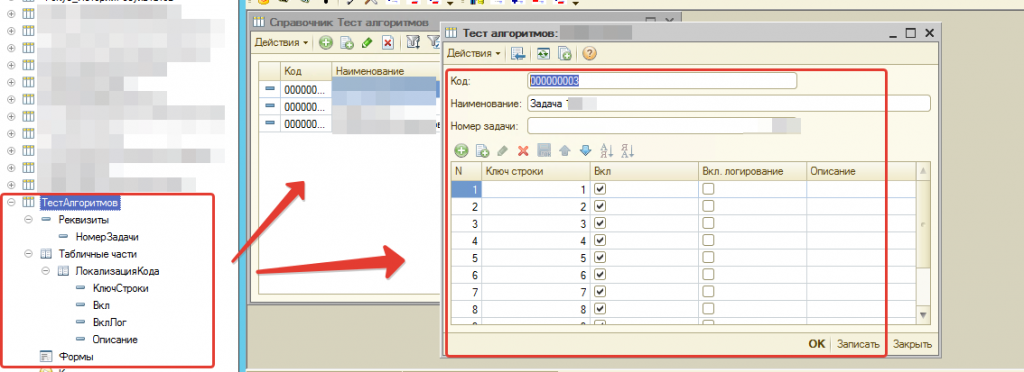Collapse the ЛокализацияКода tree node
This screenshot has height=372, width=1024.
coord(46,271)
